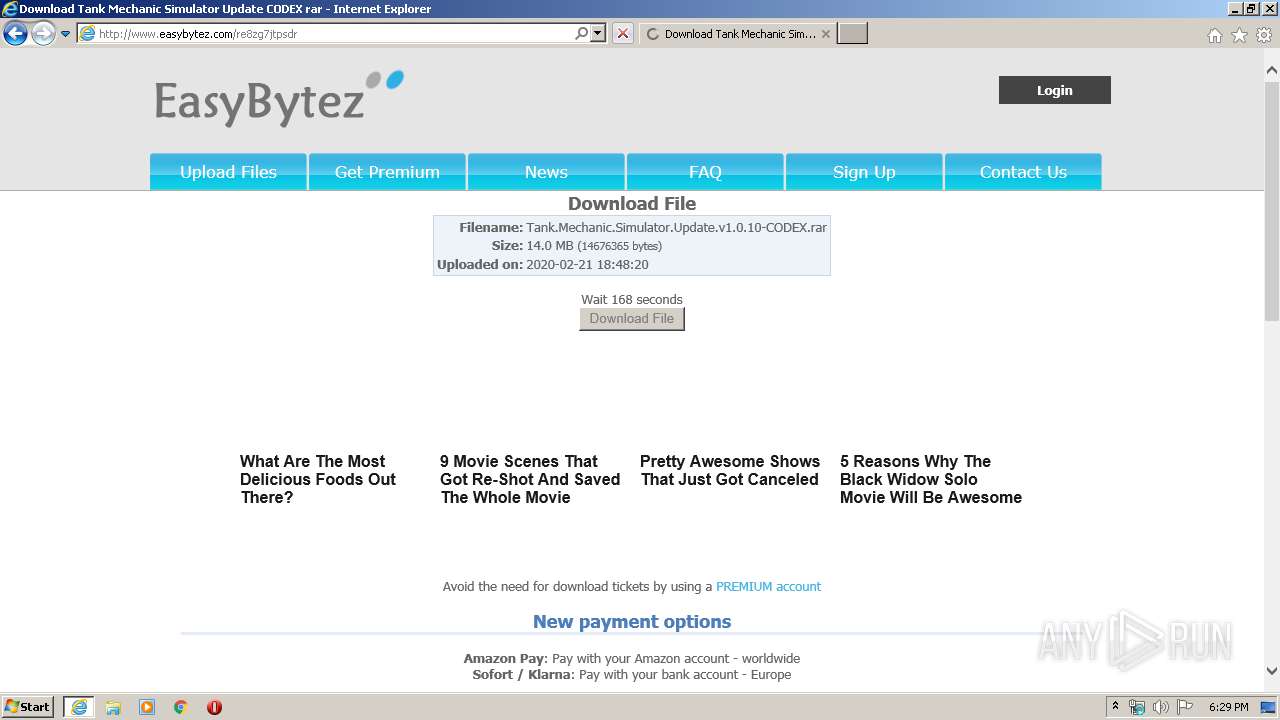Screen dimensions: 1280x720
Task: Click the Login button
Action: pos(1054,90)
